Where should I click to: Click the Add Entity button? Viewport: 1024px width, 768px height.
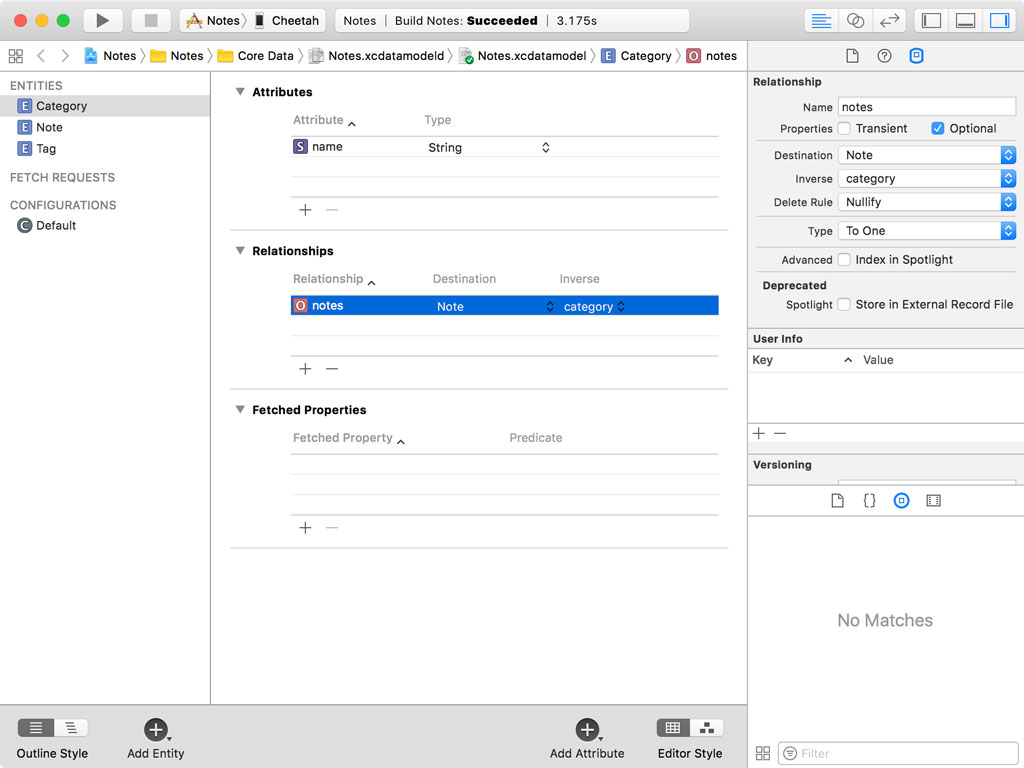155,730
